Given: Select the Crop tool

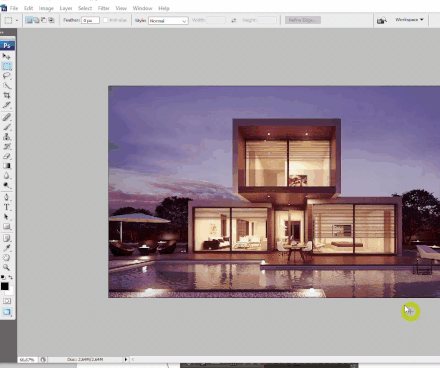Looking at the screenshot, I should click(6, 95).
